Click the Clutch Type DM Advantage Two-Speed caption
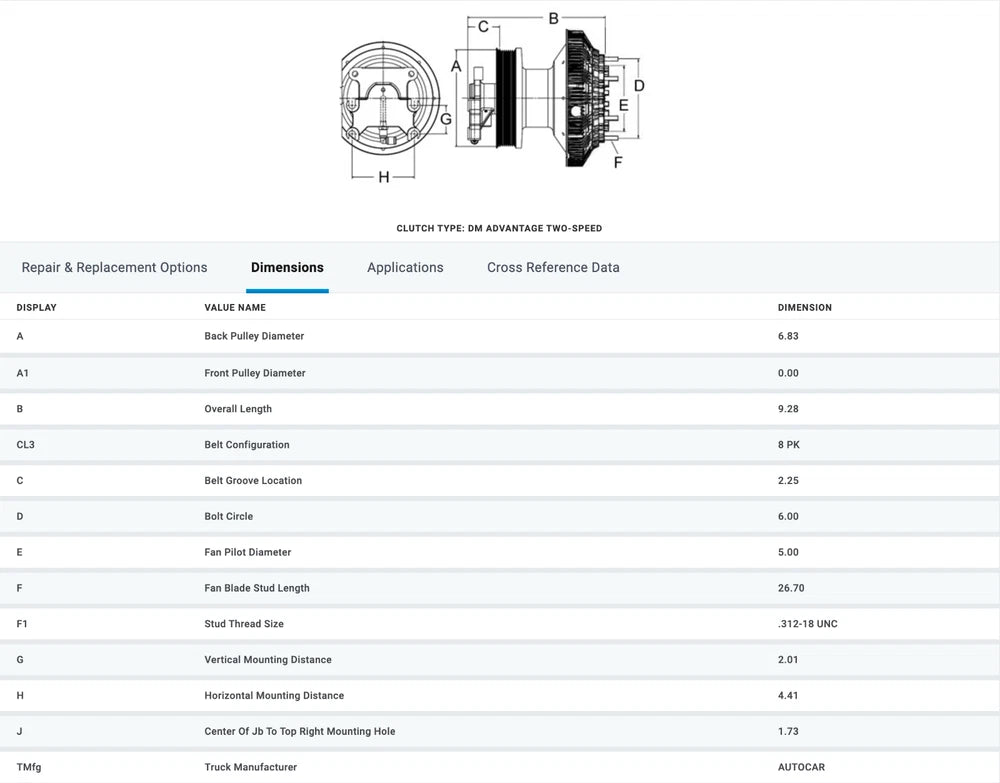The height and width of the screenshot is (783, 1000). coord(499,228)
